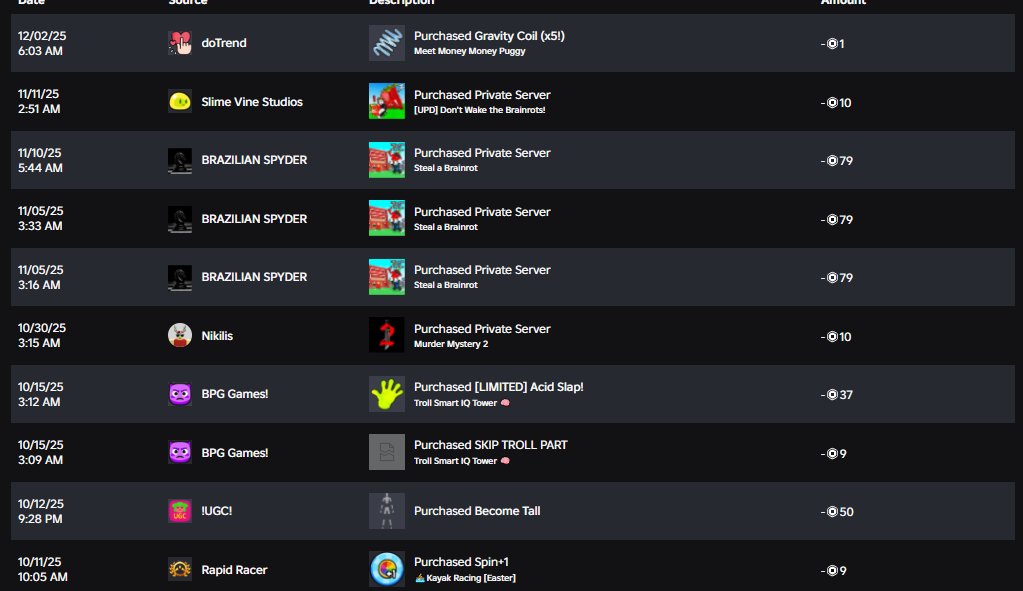Click the Slime Vine Studios slime avatar
This screenshot has height=591, width=1023.
pyautogui.click(x=180, y=102)
